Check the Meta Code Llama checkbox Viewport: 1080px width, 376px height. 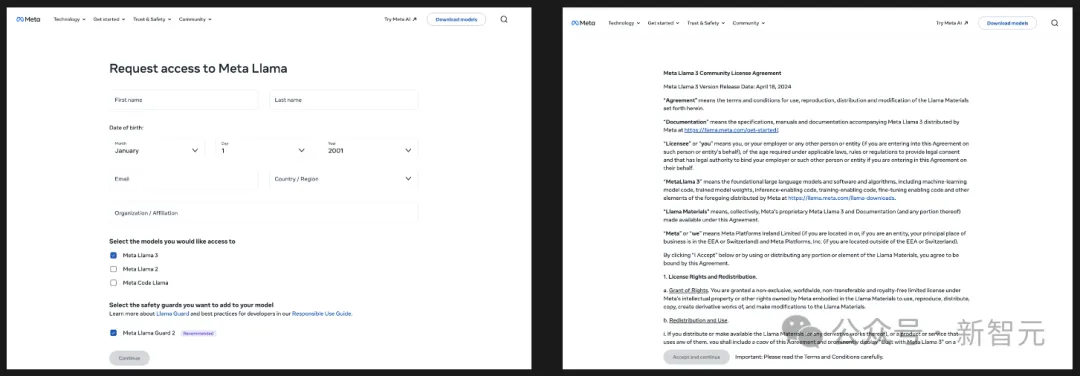114,283
